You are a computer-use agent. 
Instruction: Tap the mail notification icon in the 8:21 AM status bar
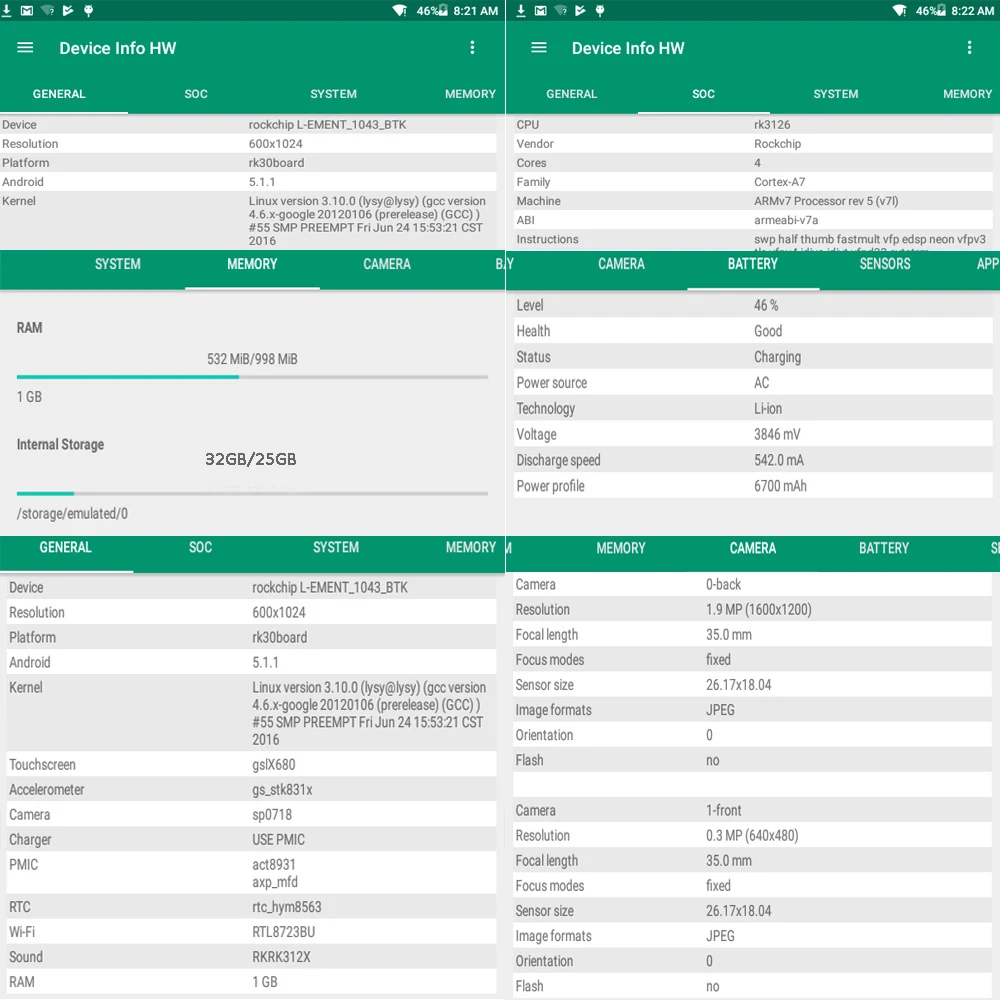(27, 10)
